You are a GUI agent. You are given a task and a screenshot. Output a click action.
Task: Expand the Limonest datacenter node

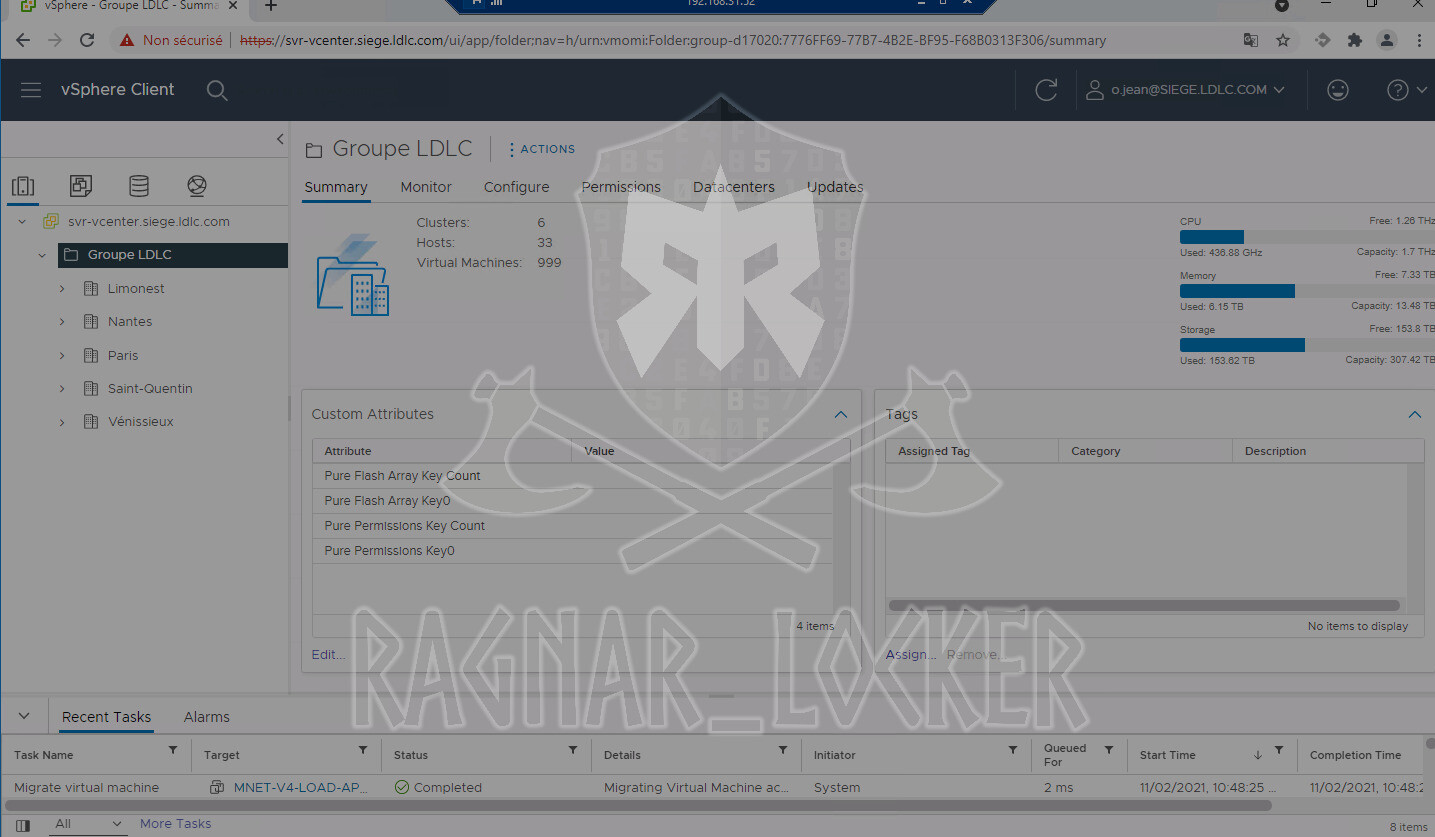pos(62,289)
